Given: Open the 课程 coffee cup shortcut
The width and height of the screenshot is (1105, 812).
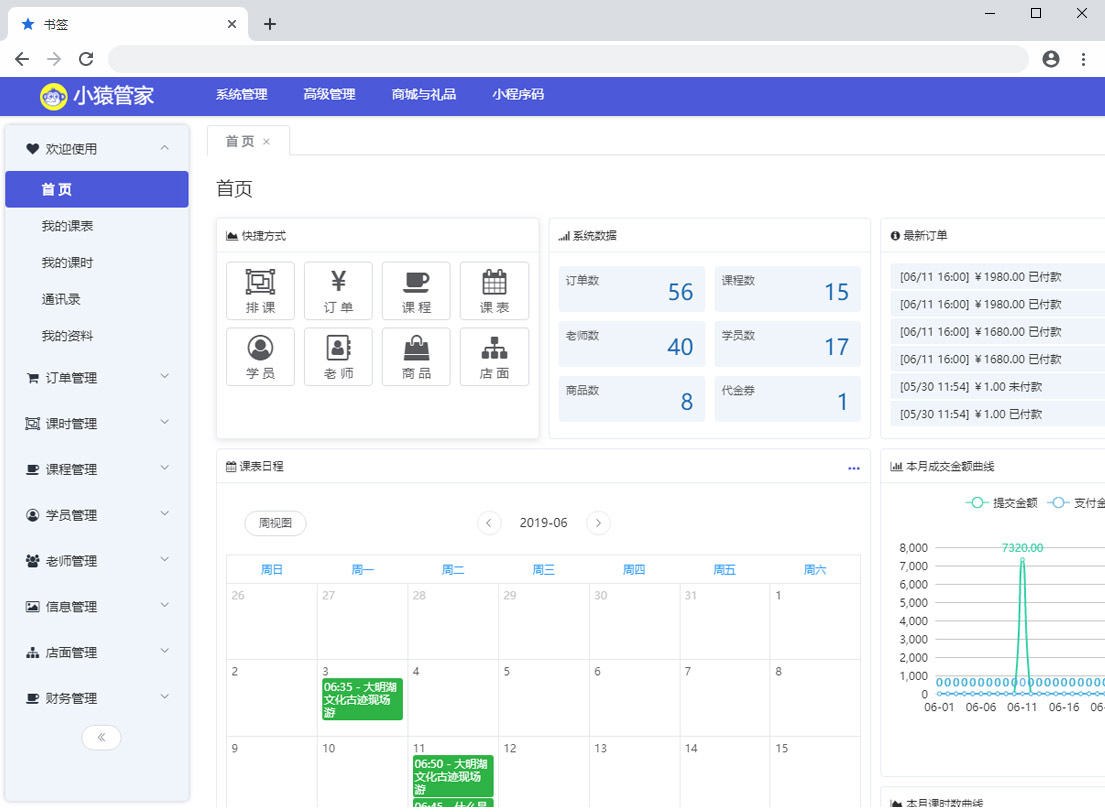Looking at the screenshot, I should 416,290.
